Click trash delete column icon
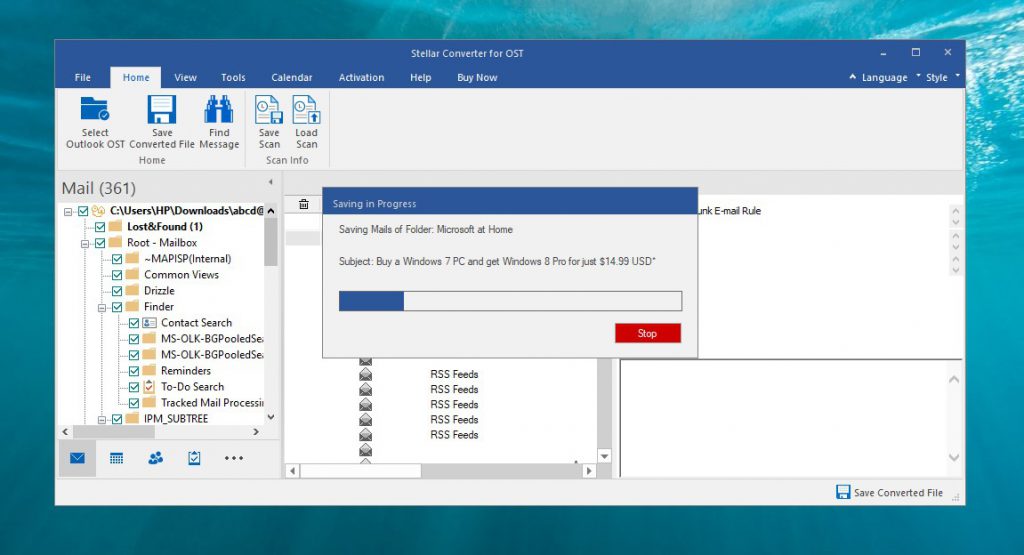Image resolution: width=1024 pixels, height=555 pixels. click(x=304, y=204)
